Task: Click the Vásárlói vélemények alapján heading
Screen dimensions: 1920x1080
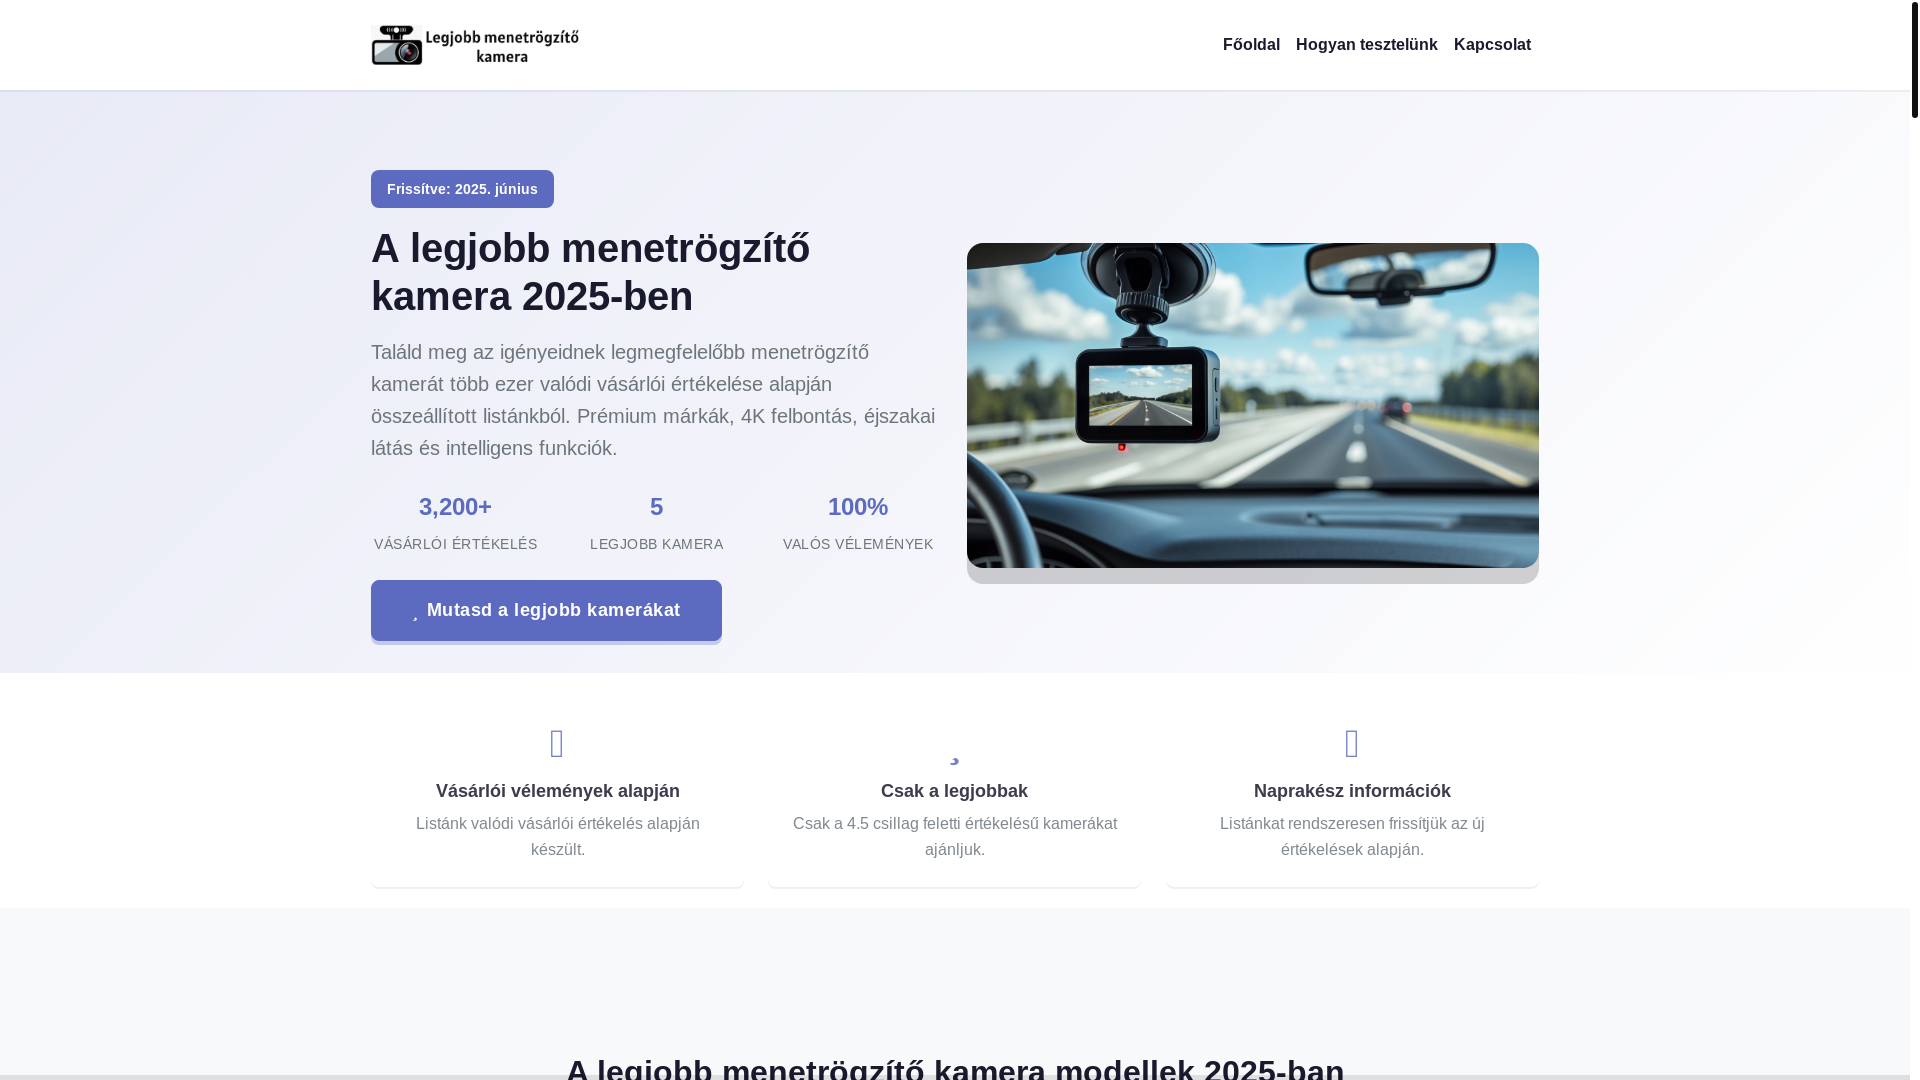Action: click(x=557, y=791)
